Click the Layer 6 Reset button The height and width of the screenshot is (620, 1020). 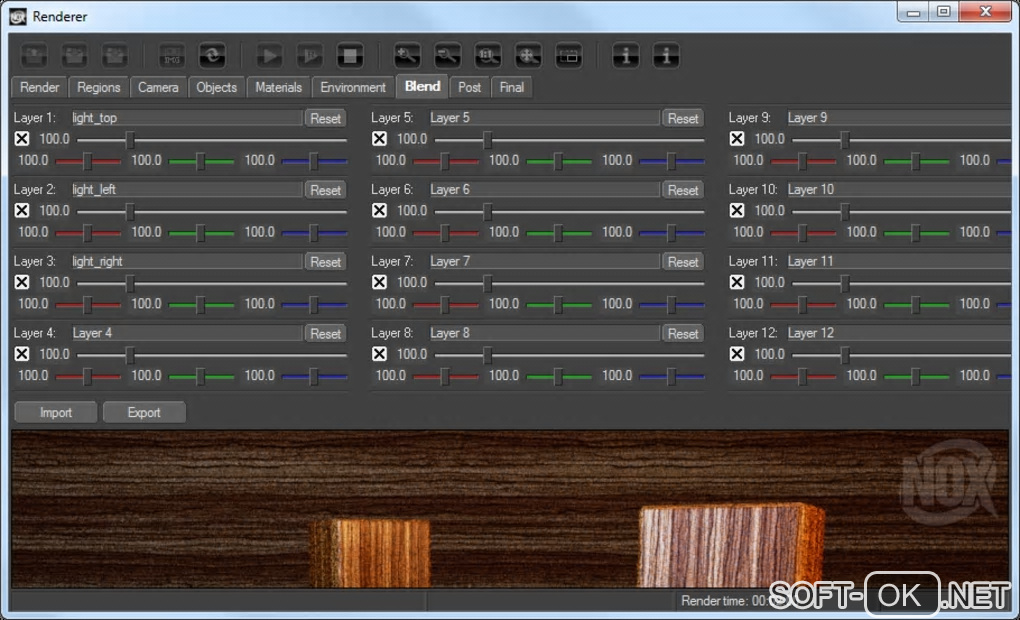pos(683,190)
